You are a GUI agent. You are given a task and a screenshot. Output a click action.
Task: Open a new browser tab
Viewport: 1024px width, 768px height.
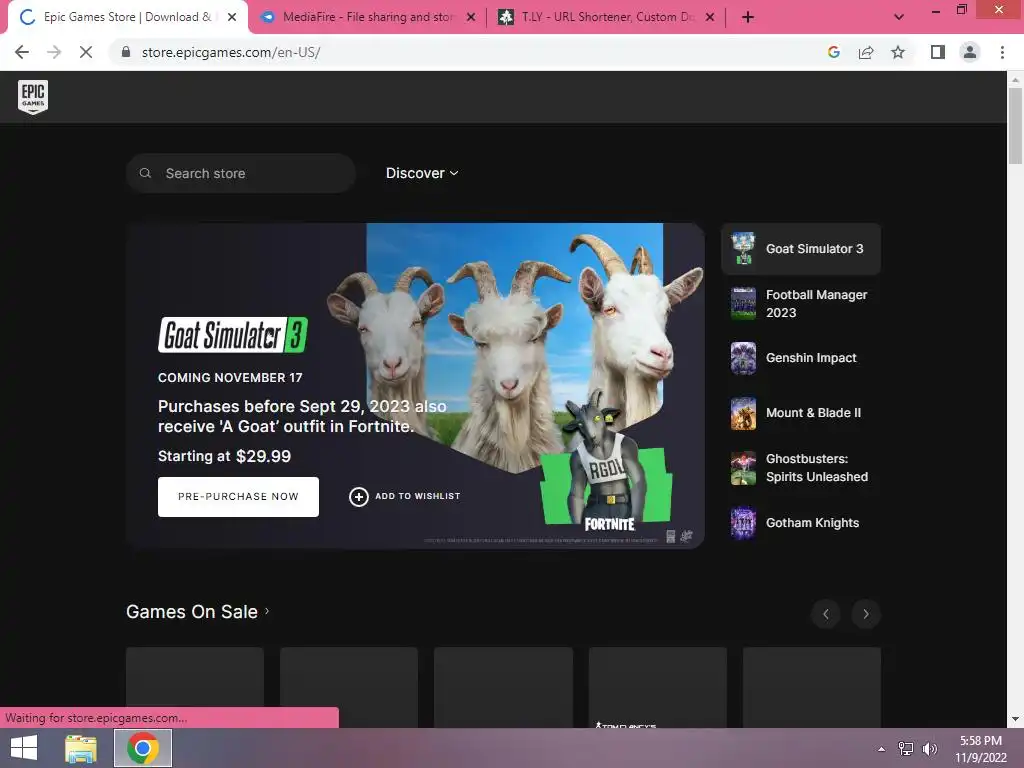pyautogui.click(x=748, y=18)
